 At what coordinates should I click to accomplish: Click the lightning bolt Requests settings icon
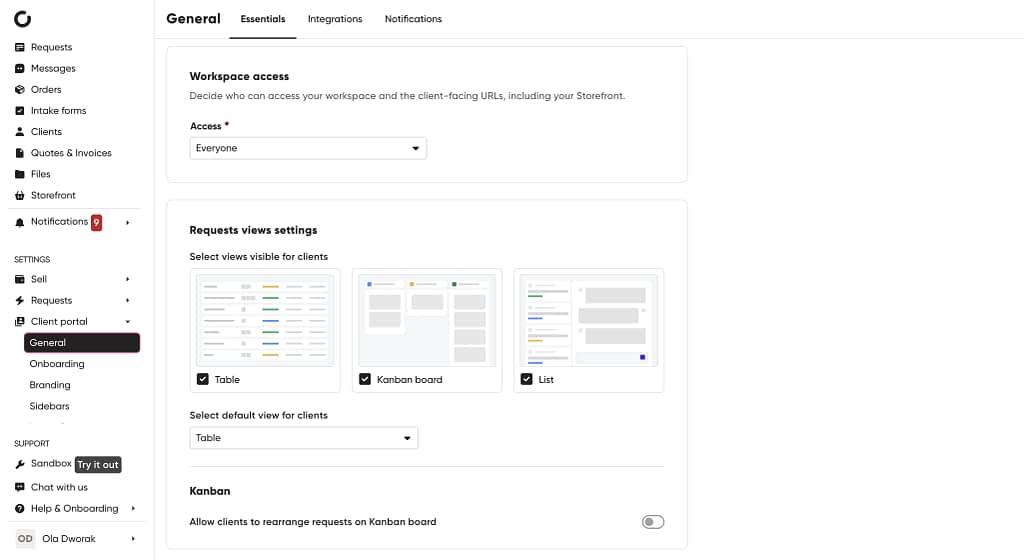20,300
